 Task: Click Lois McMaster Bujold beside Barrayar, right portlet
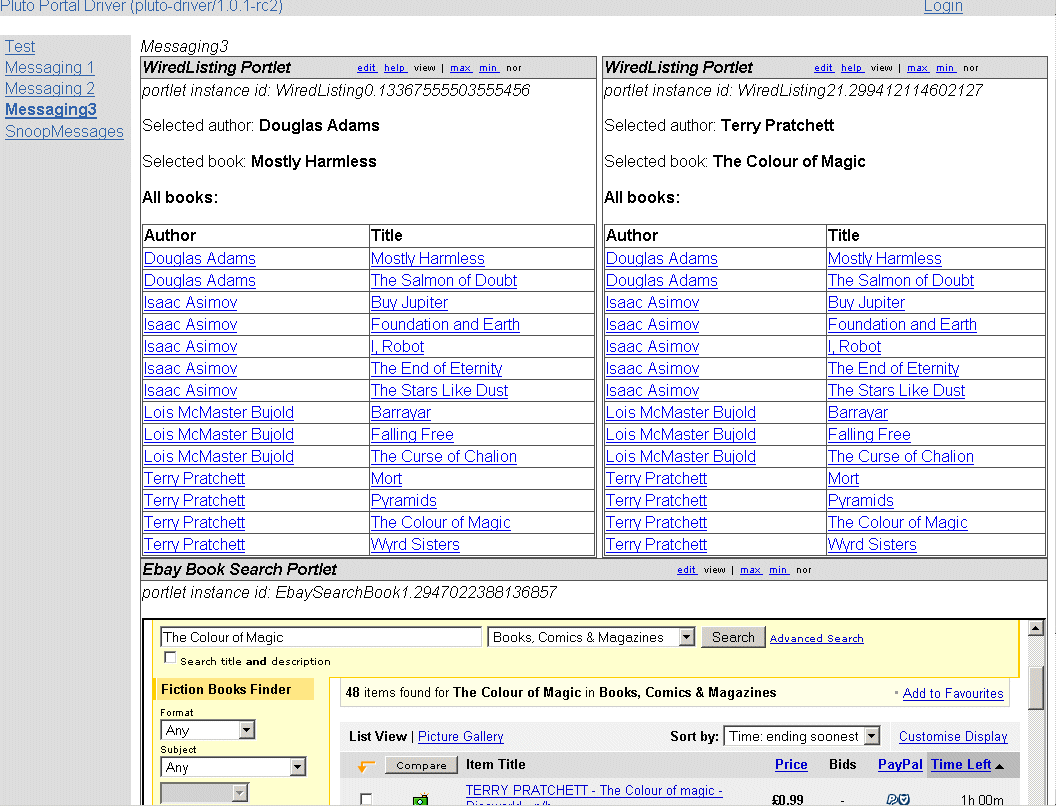[x=681, y=413]
